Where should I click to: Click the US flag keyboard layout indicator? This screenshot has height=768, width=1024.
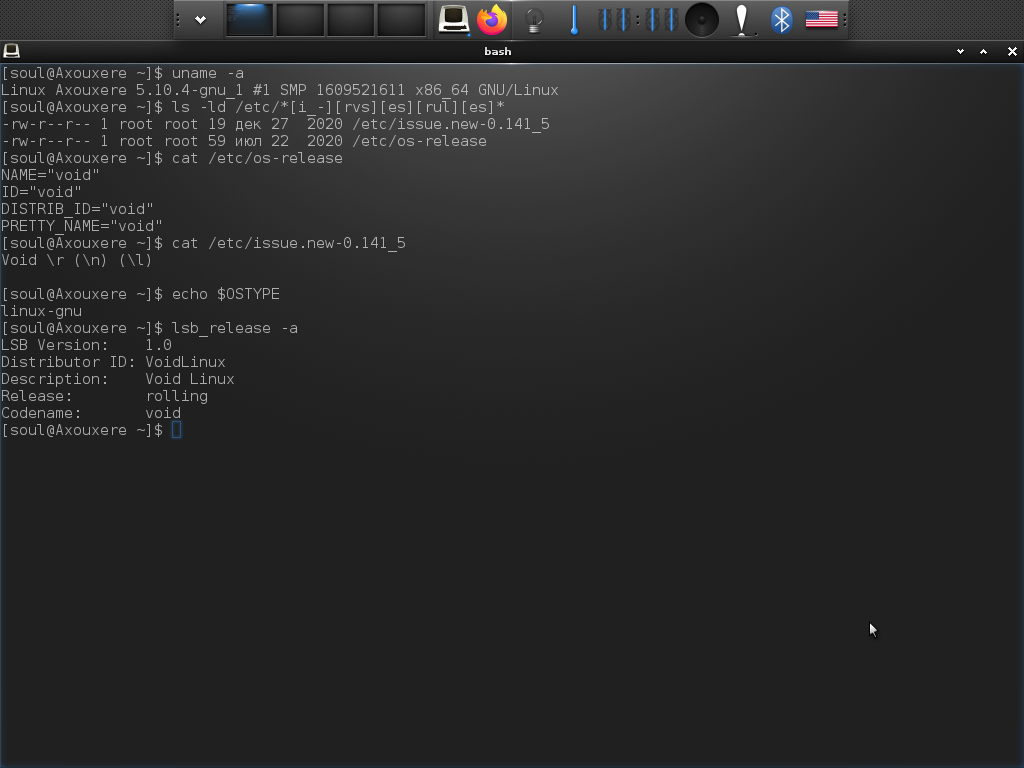coord(822,20)
